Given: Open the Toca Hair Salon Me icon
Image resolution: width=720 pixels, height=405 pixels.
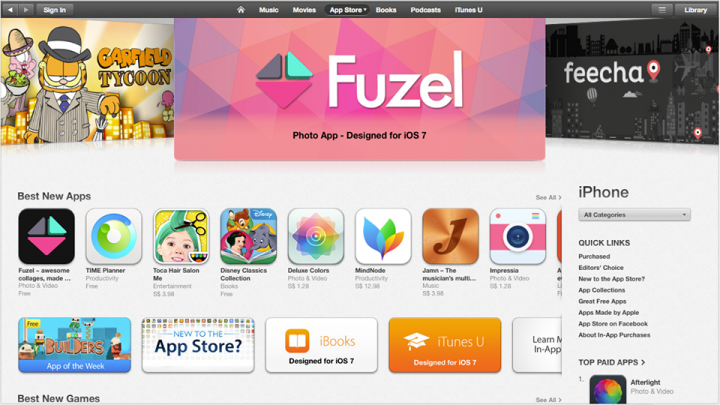Looking at the screenshot, I should [181, 236].
